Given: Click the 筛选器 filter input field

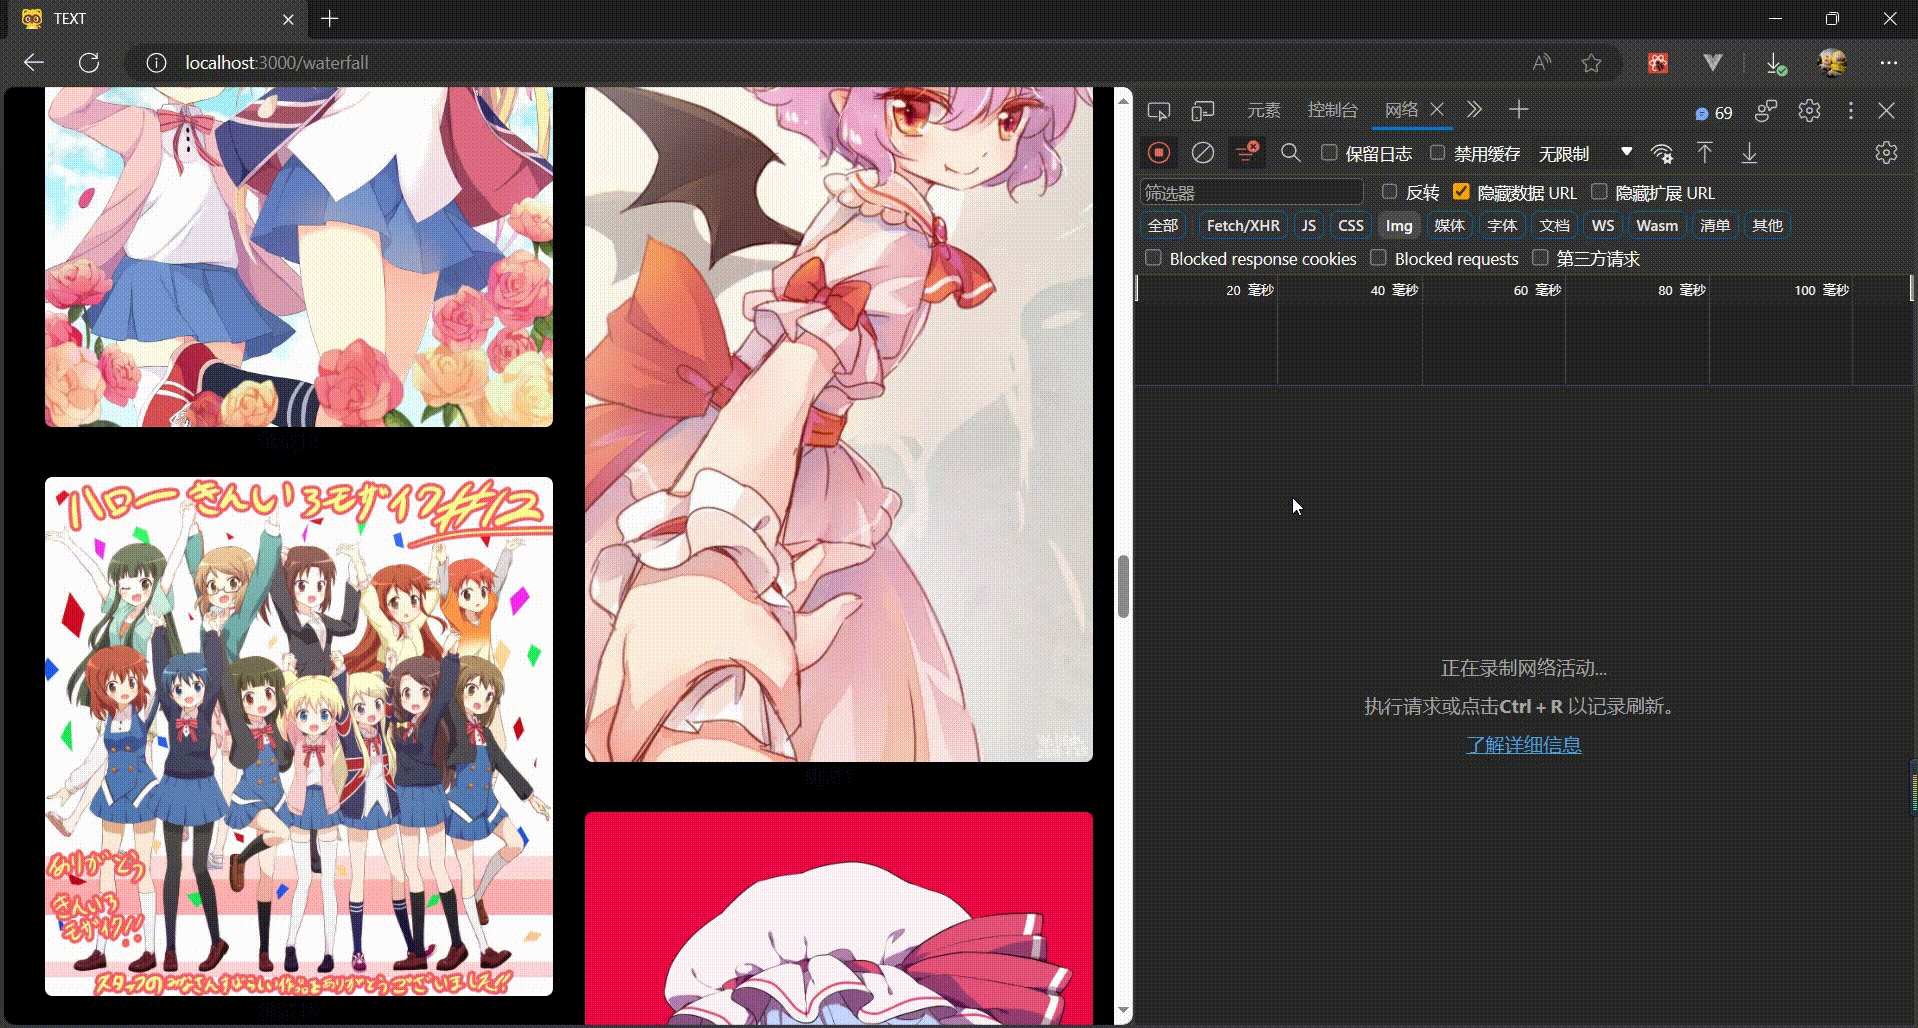Looking at the screenshot, I should tap(1252, 192).
